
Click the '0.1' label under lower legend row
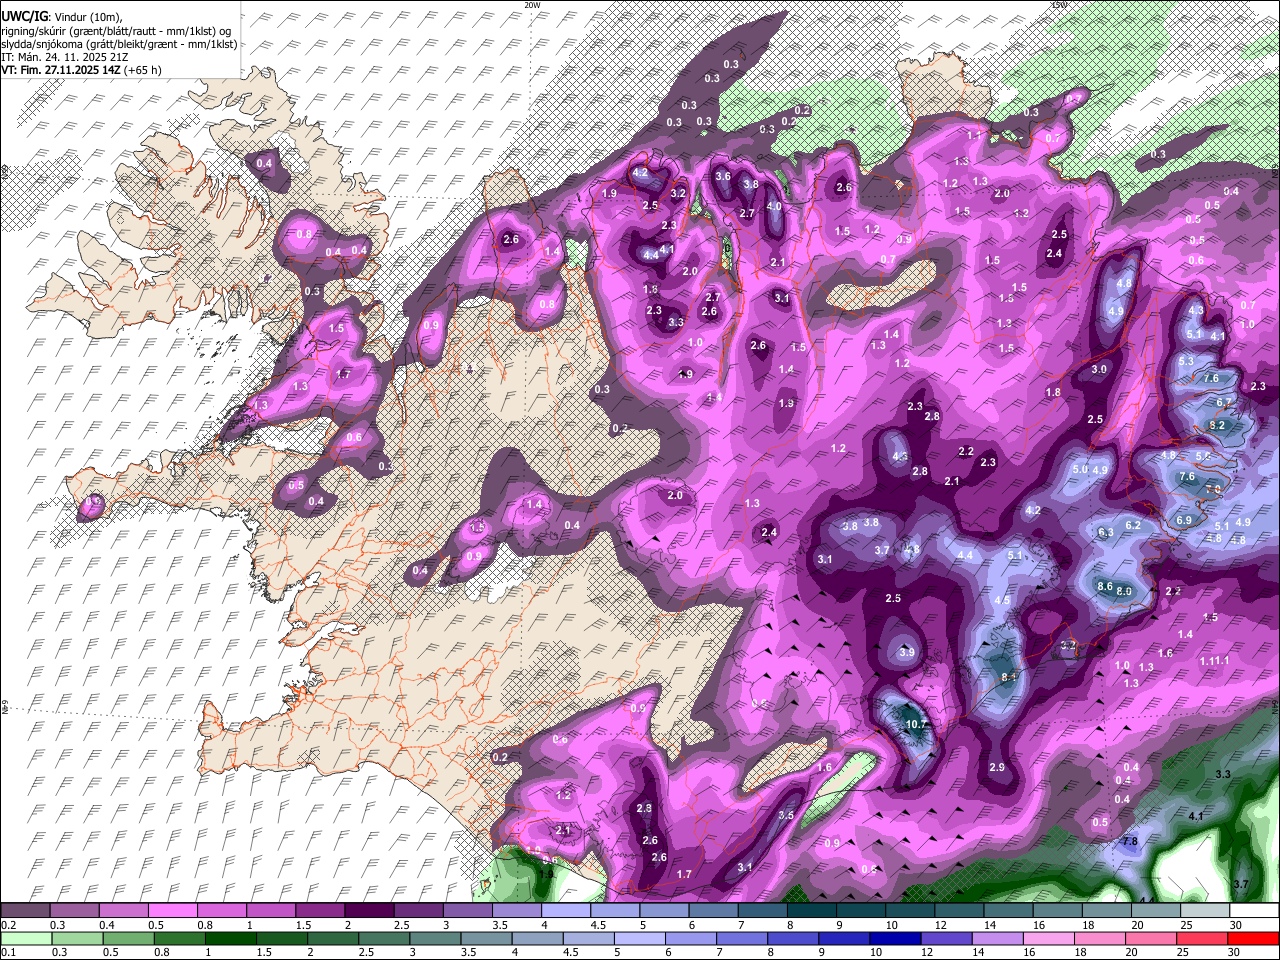tap(9, 953)
